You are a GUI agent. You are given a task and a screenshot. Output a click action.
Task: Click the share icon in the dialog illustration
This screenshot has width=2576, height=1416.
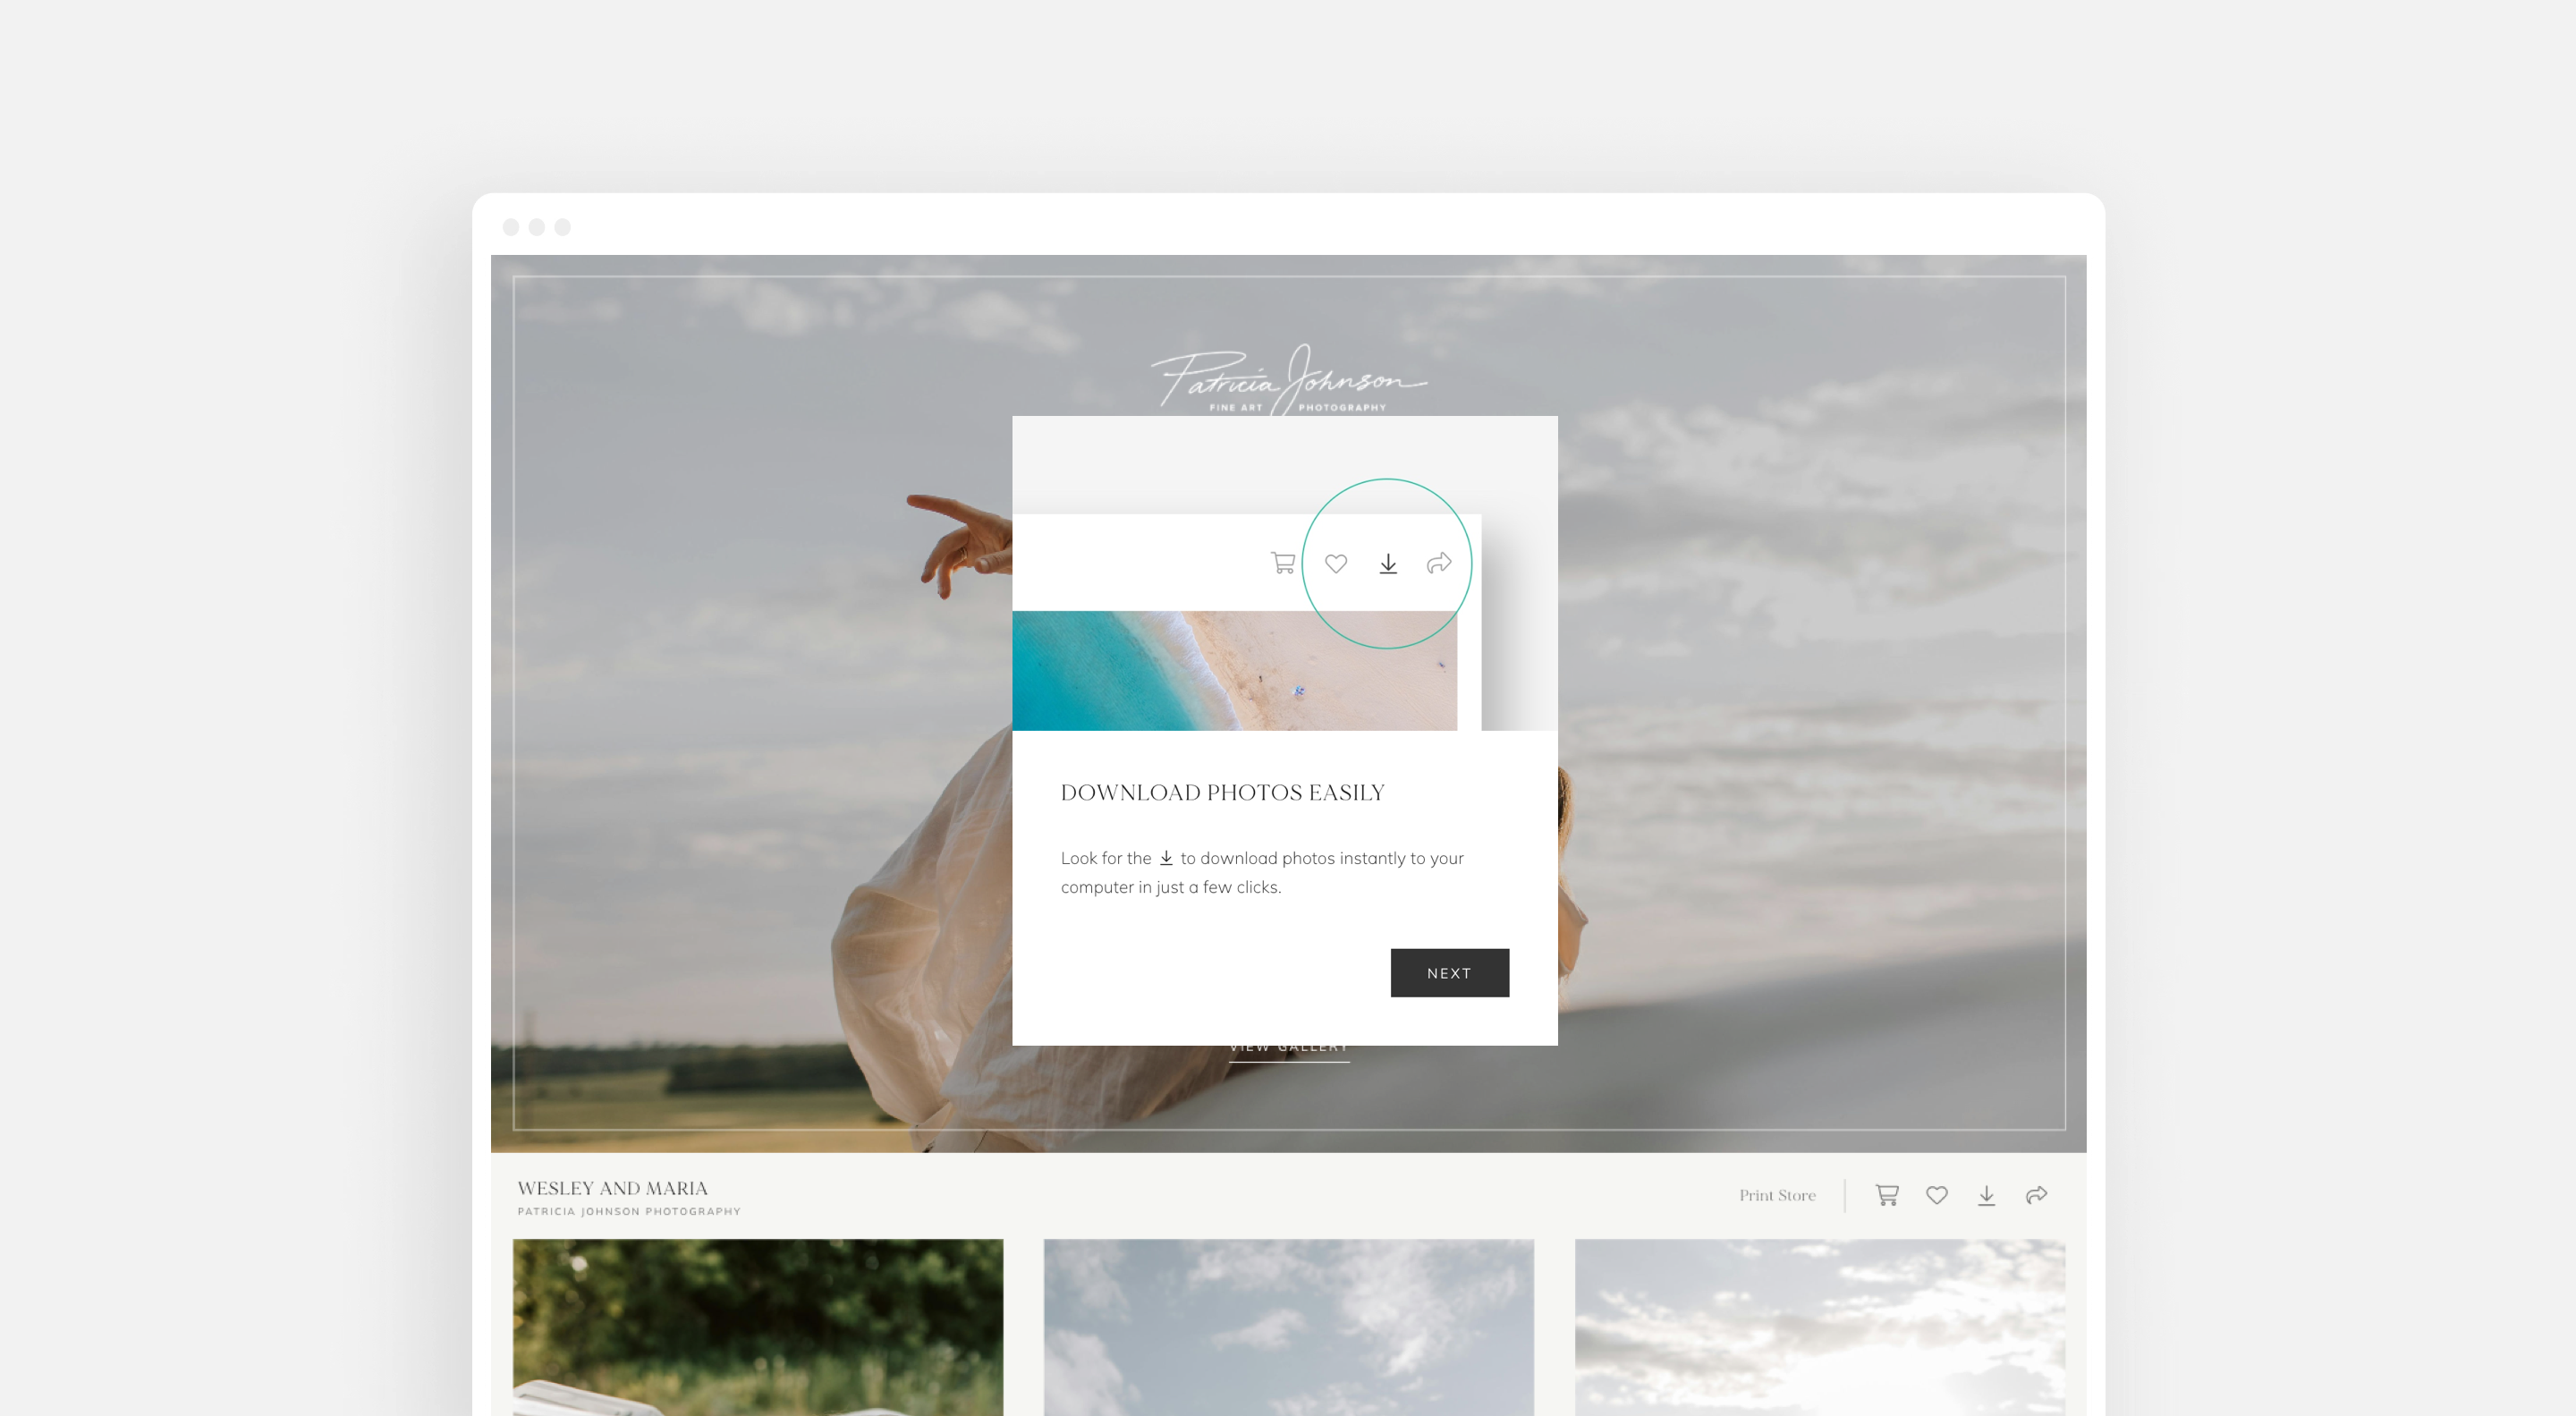pyautogui.click(x=1438, y=564)
